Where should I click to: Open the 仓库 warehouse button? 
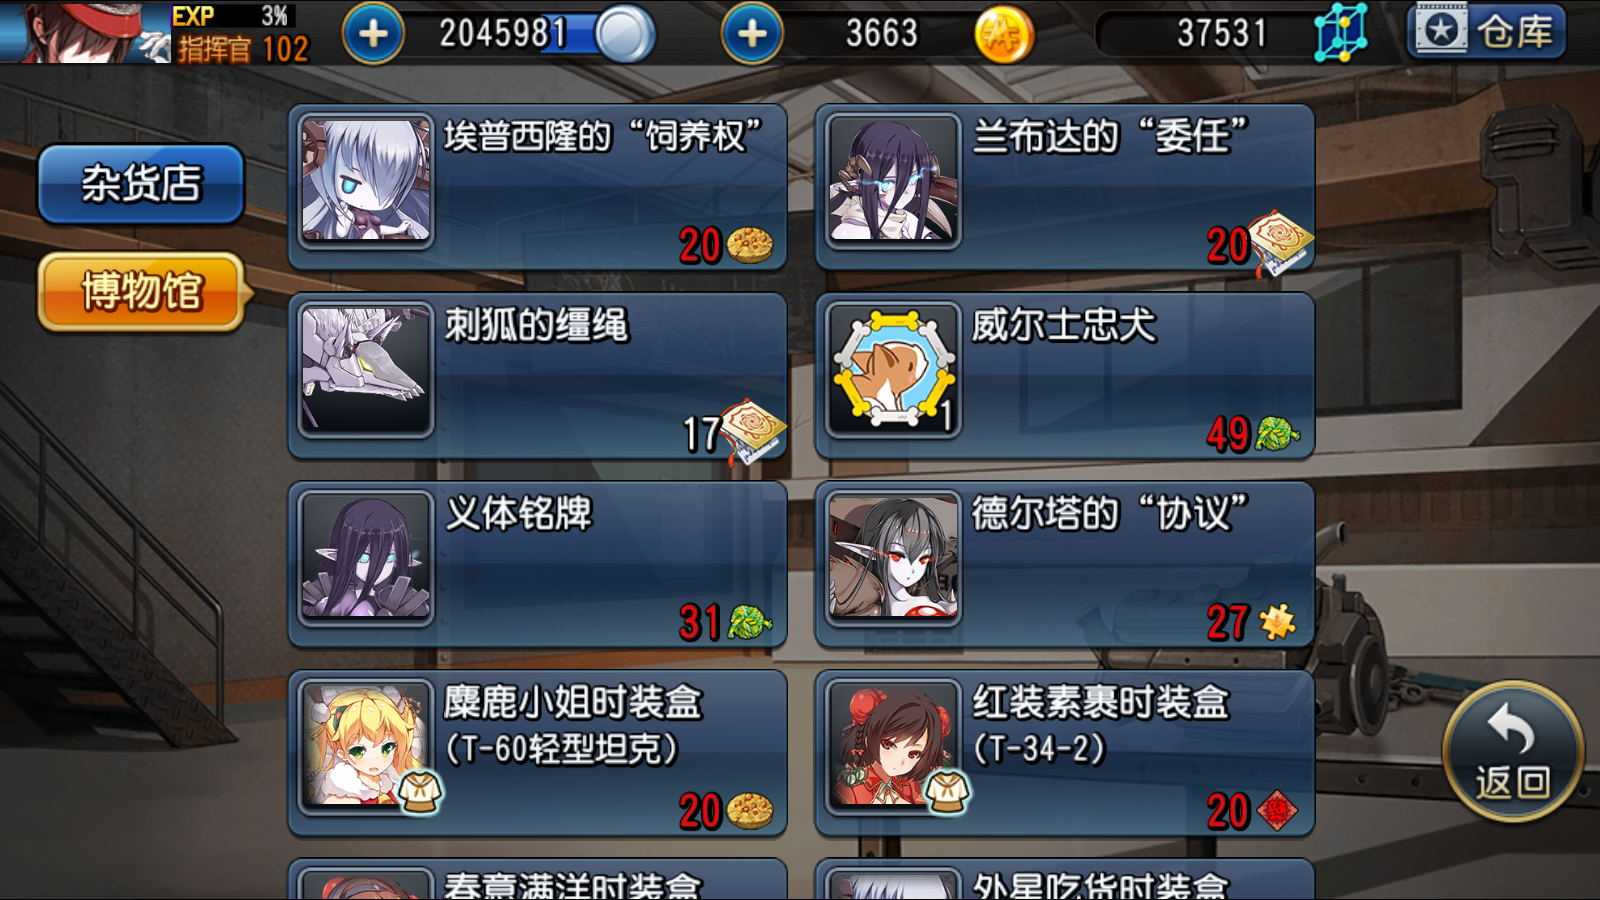tap(1486, 31)
